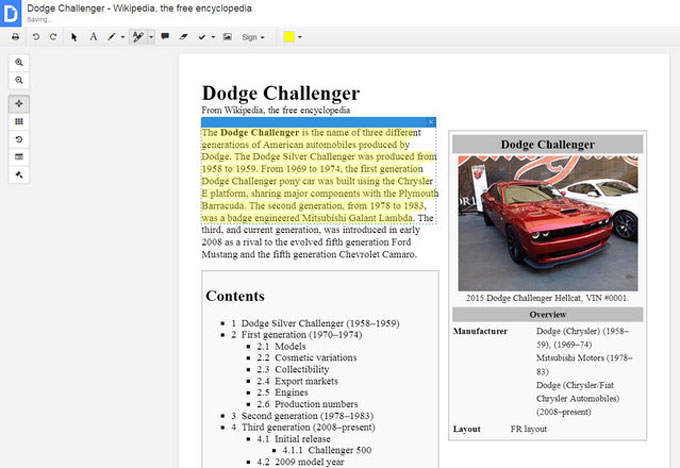Click the yellow color swatch
Image resolution: width=680 pixels, height=468 pixels.
coord(289,37)
